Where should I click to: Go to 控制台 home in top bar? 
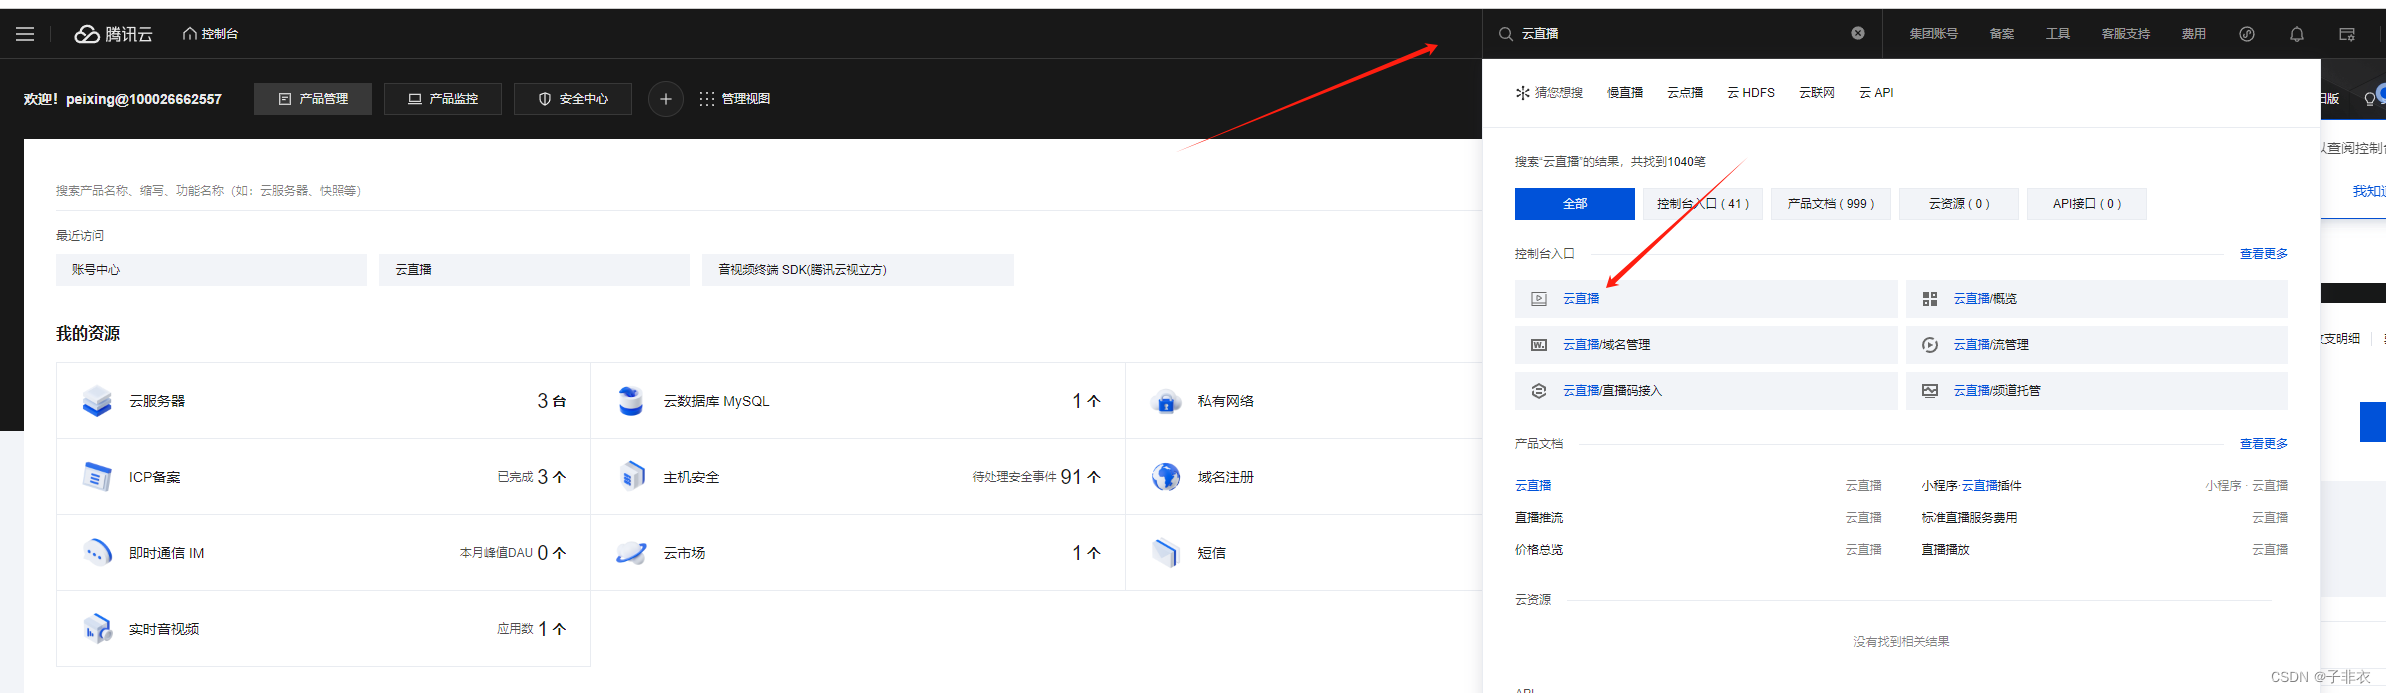point(210,34)
